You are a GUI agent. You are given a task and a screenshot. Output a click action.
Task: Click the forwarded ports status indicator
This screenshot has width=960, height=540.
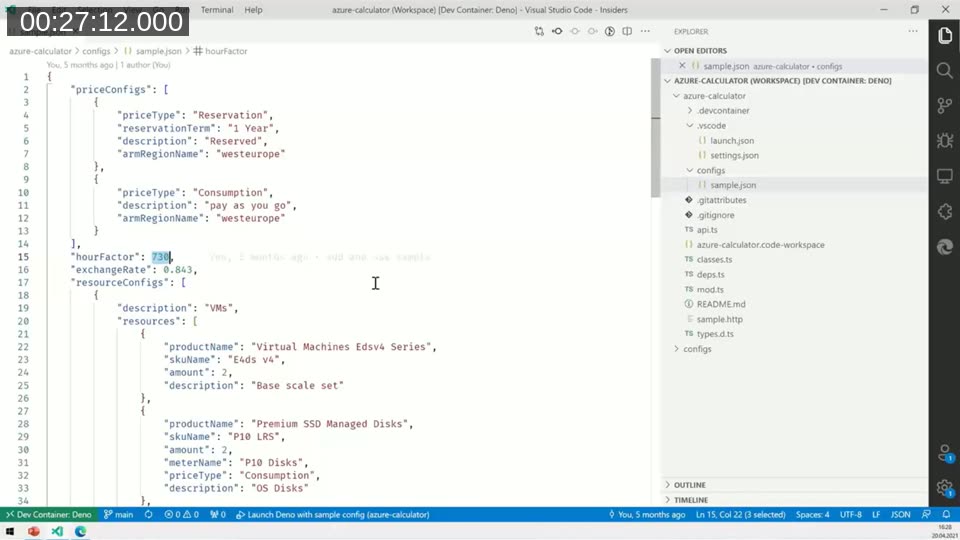click(x=218, y=515)
